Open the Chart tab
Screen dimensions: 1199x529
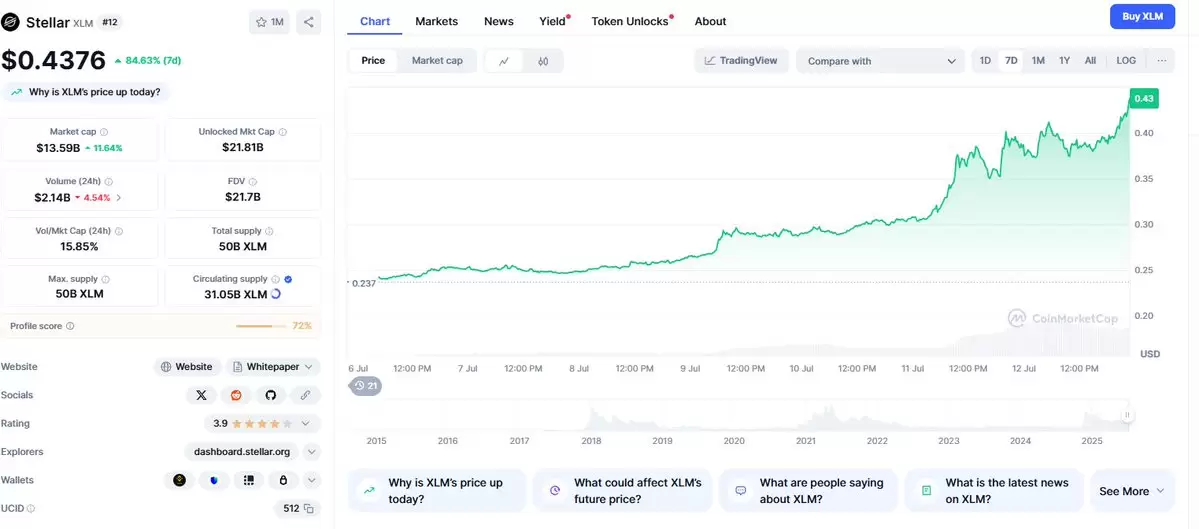click(375, 21)
